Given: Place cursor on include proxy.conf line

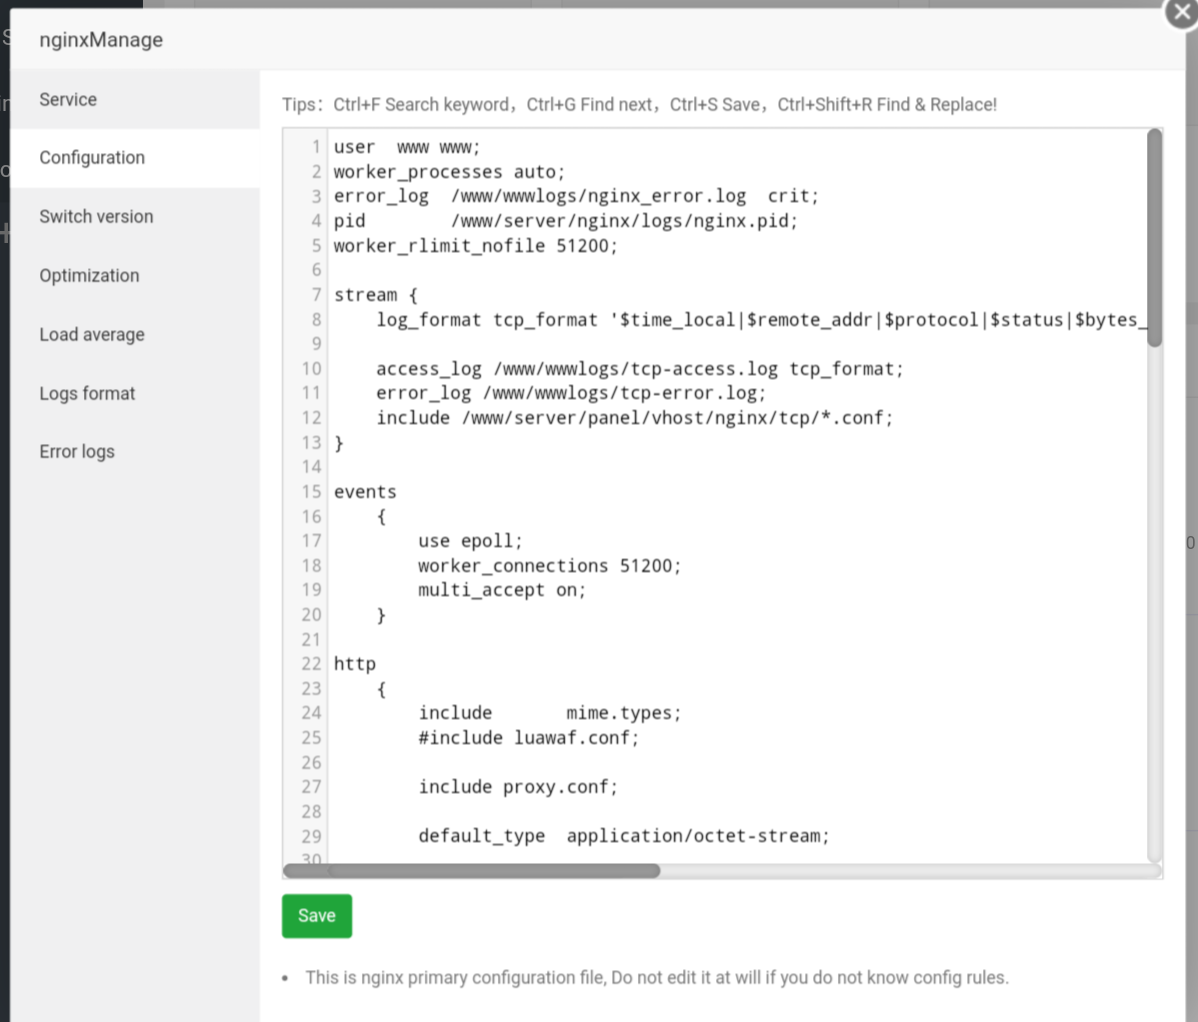Looking at the screenshot, I should pos(517,787).
